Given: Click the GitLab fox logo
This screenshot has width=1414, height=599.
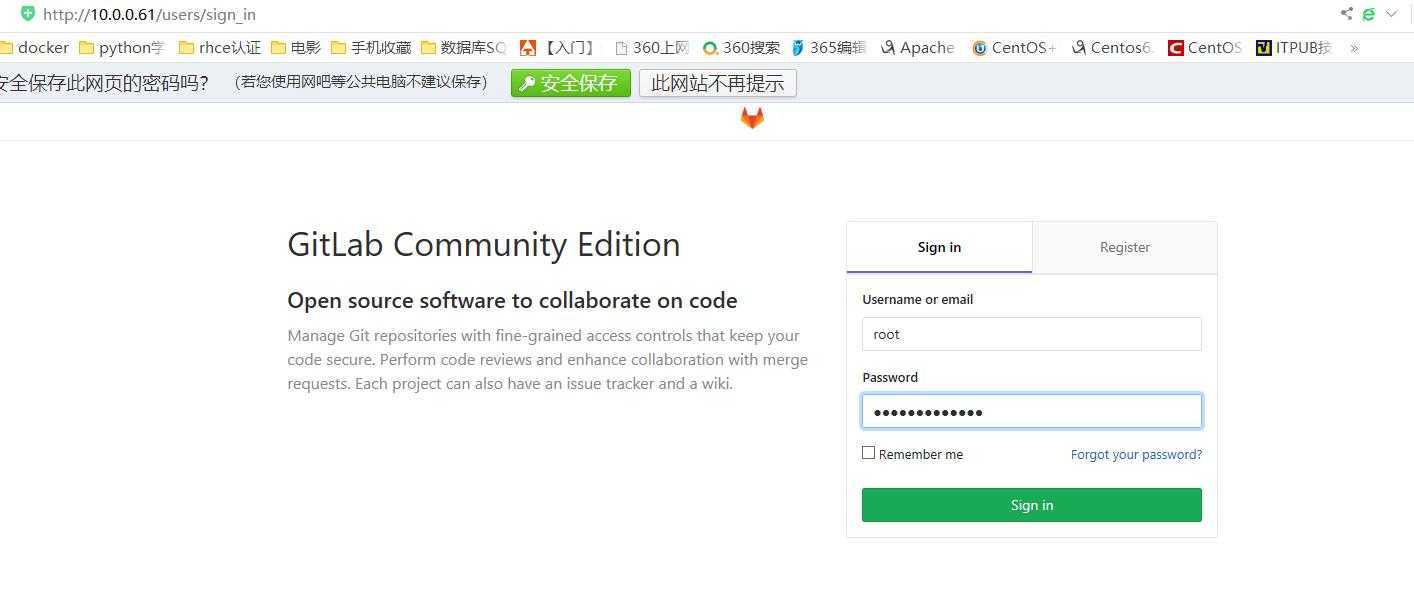Looking at the screenshot, I should coord(752,118).
